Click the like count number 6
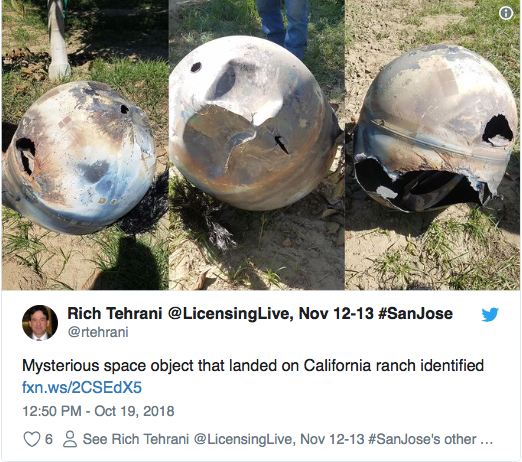 [x=49, y=439]
